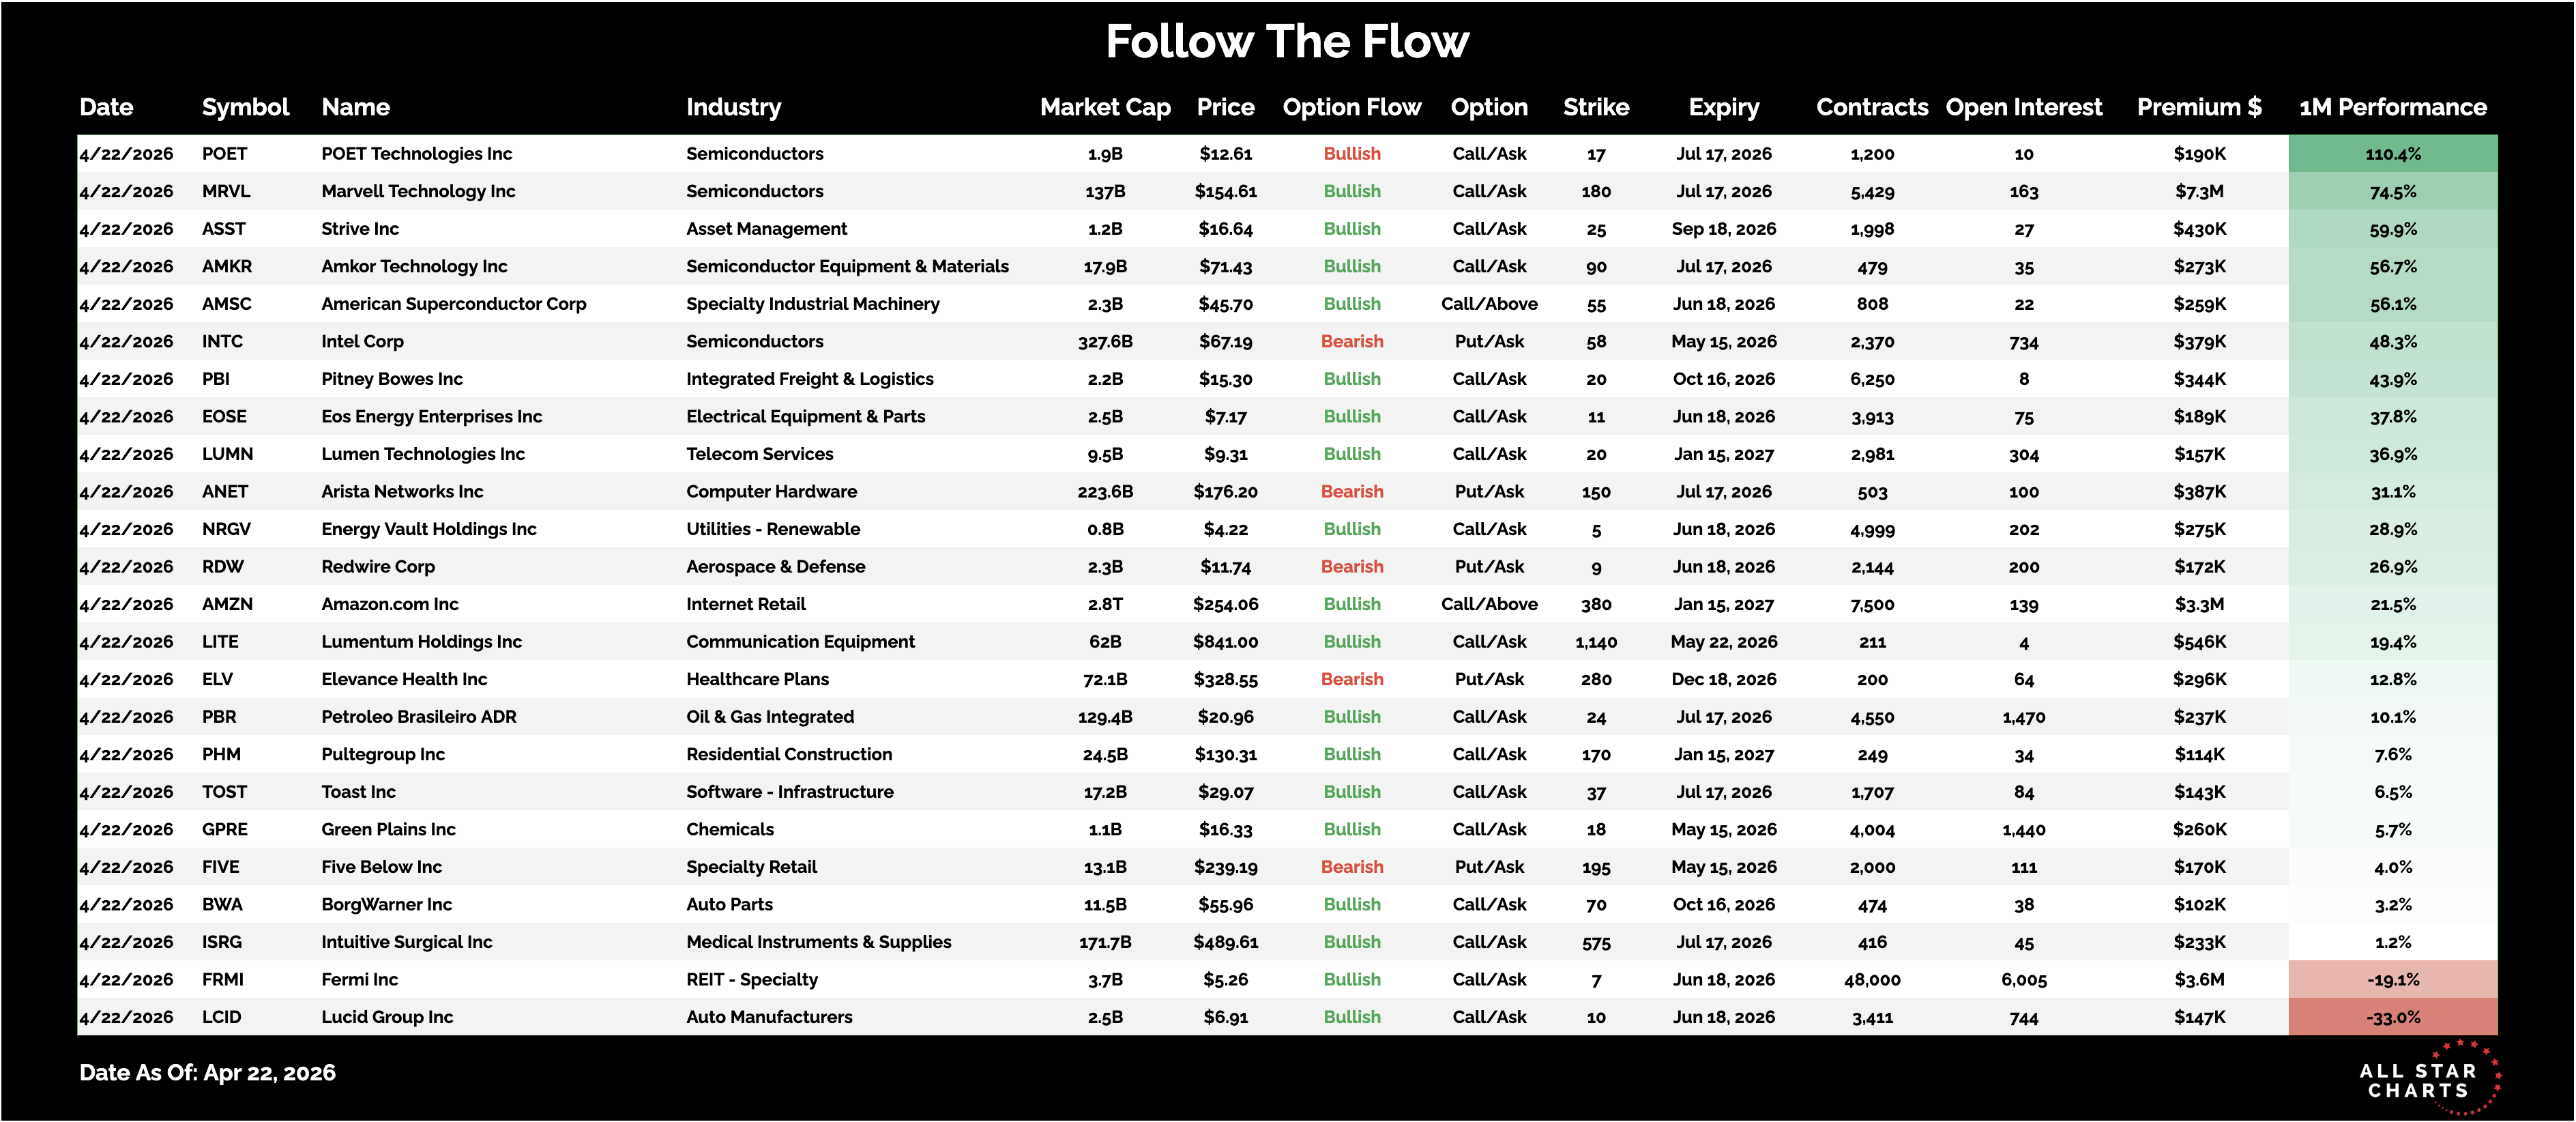Open Marvell Technology Inc row name
This screenshot has height=1122, width=2576.
tap(418, 191)
